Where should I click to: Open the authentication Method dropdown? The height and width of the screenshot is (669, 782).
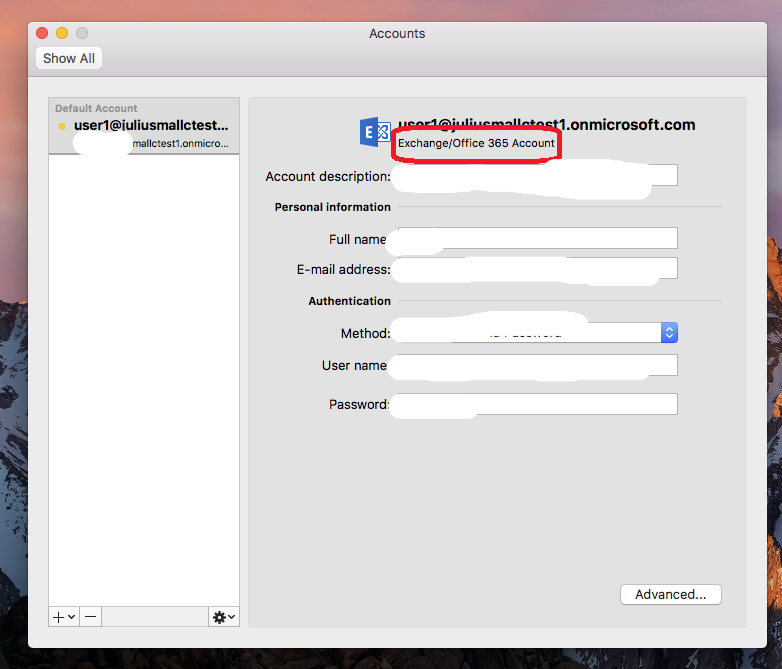coord(538,332)
